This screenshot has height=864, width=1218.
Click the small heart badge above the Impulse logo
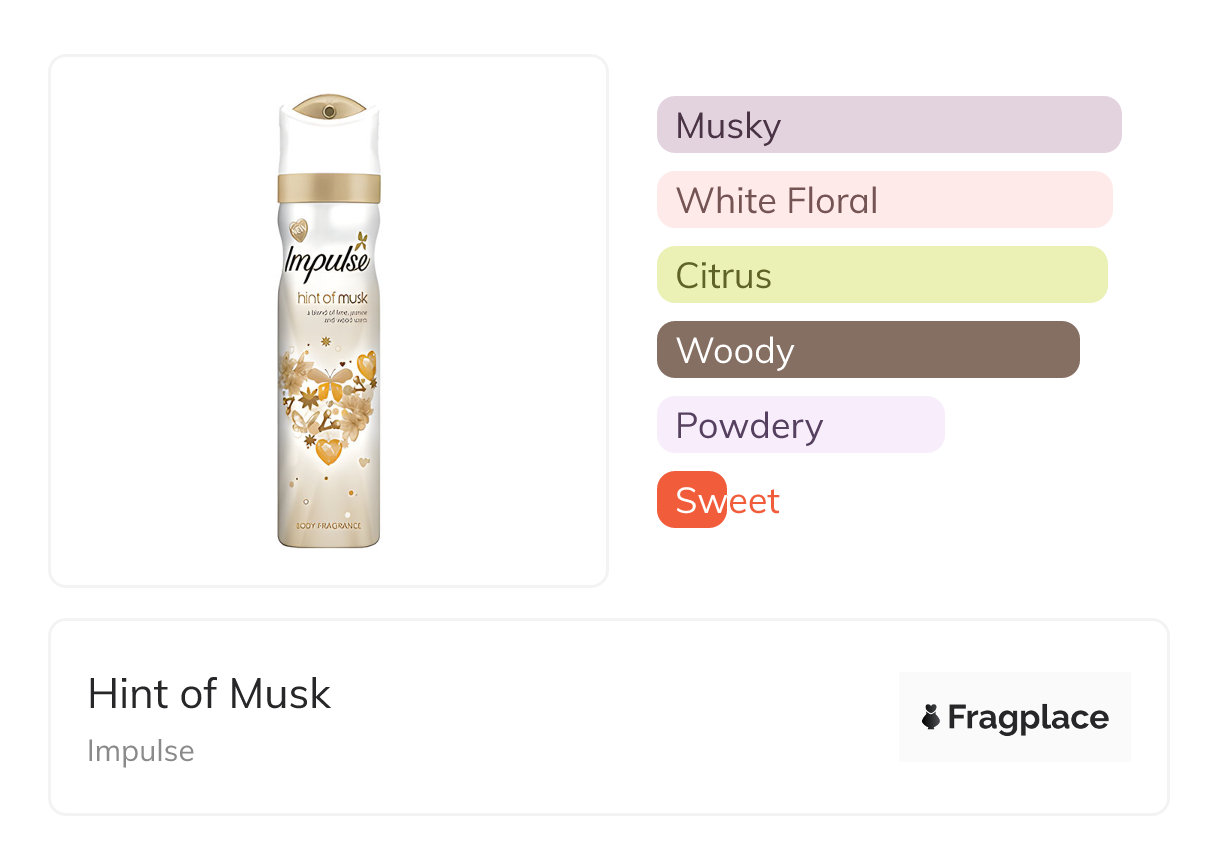(298, 231)
